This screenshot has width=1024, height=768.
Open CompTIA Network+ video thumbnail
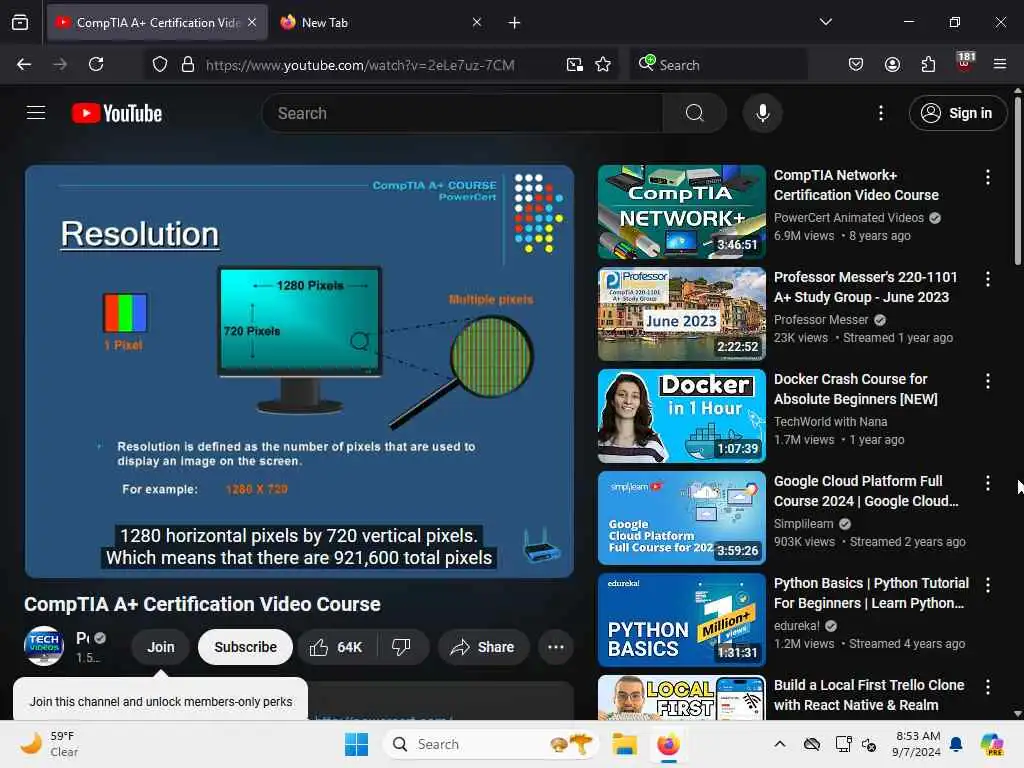[x=681, y=212]
